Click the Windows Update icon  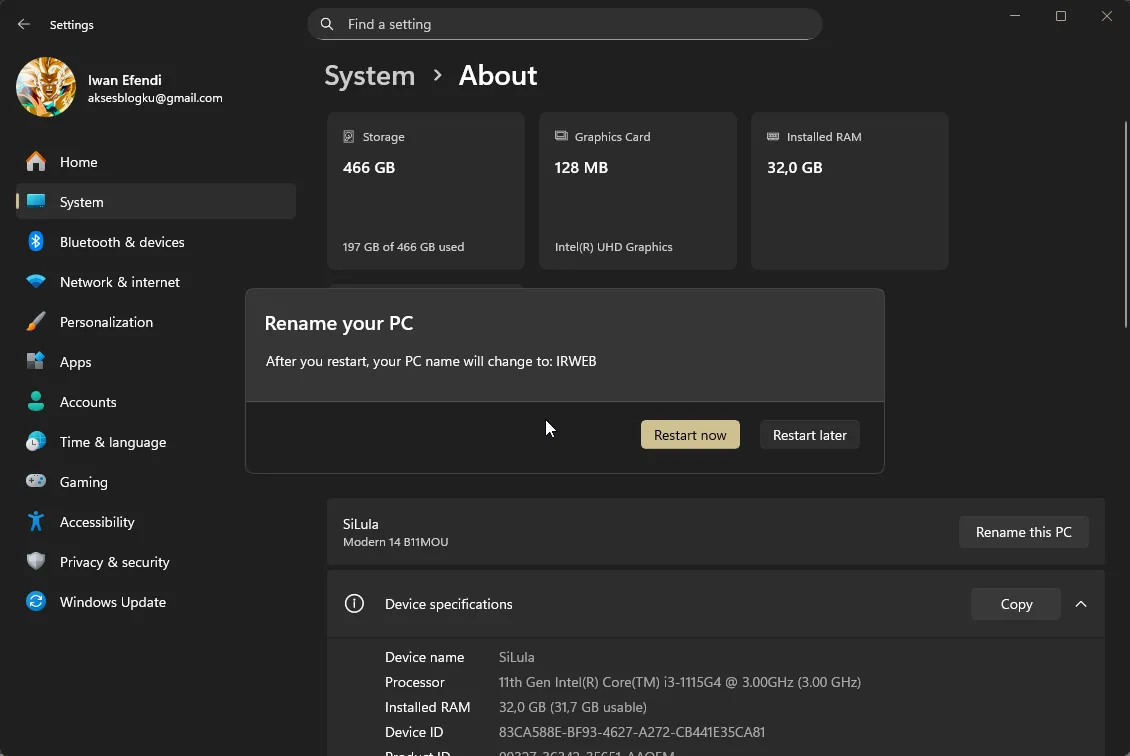[34, 601]
